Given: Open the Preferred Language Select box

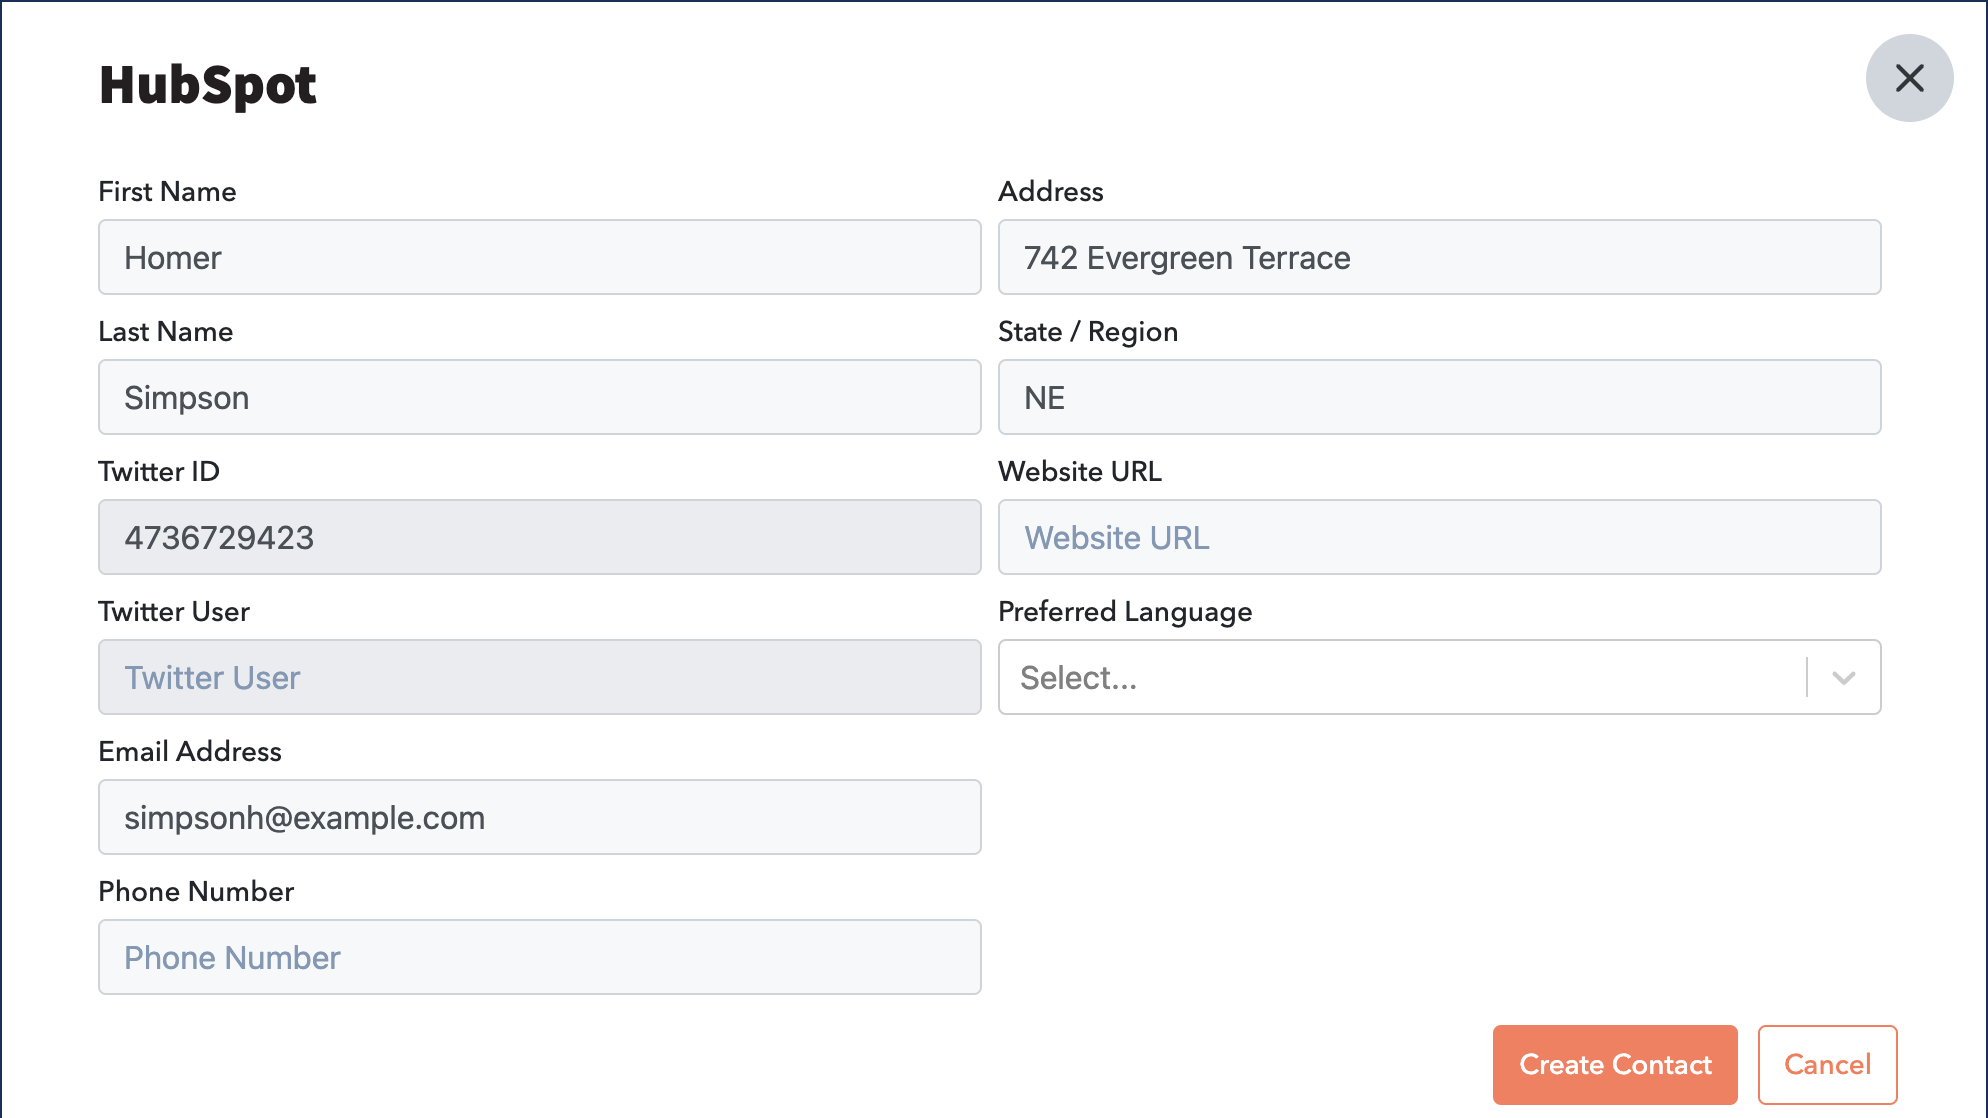Looking at the screenshot, I should click(x=1400, y=678).
